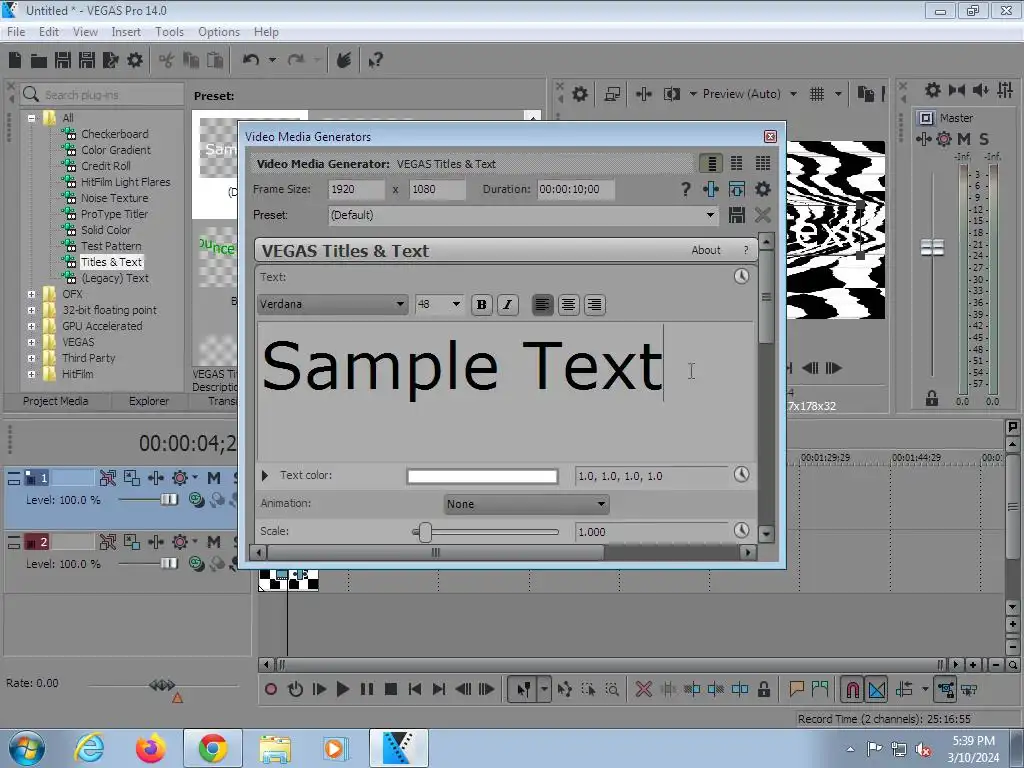Select Noise Texture generator
The width and height of the screenshot is (1024, 768).
point(114,198)
